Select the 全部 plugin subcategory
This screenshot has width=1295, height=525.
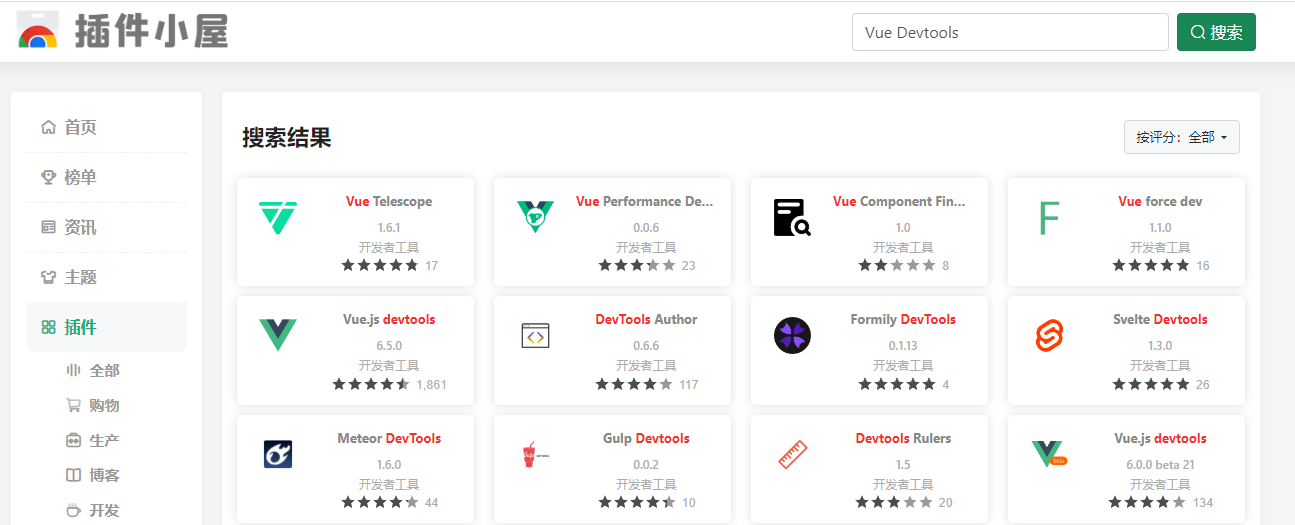pos(106,370)
